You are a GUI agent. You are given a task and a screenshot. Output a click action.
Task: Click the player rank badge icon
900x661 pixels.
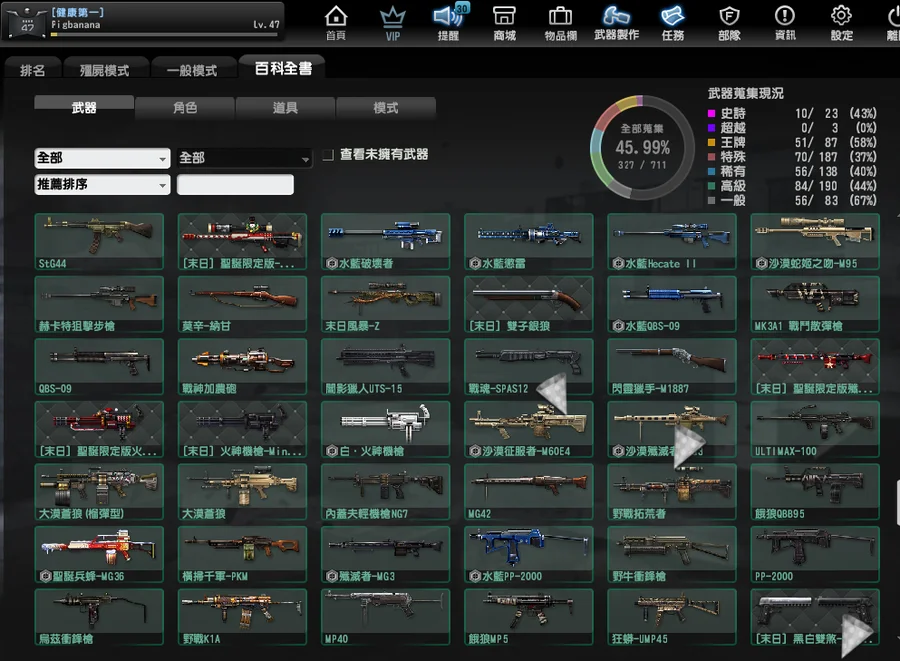[x=27, y=22]
